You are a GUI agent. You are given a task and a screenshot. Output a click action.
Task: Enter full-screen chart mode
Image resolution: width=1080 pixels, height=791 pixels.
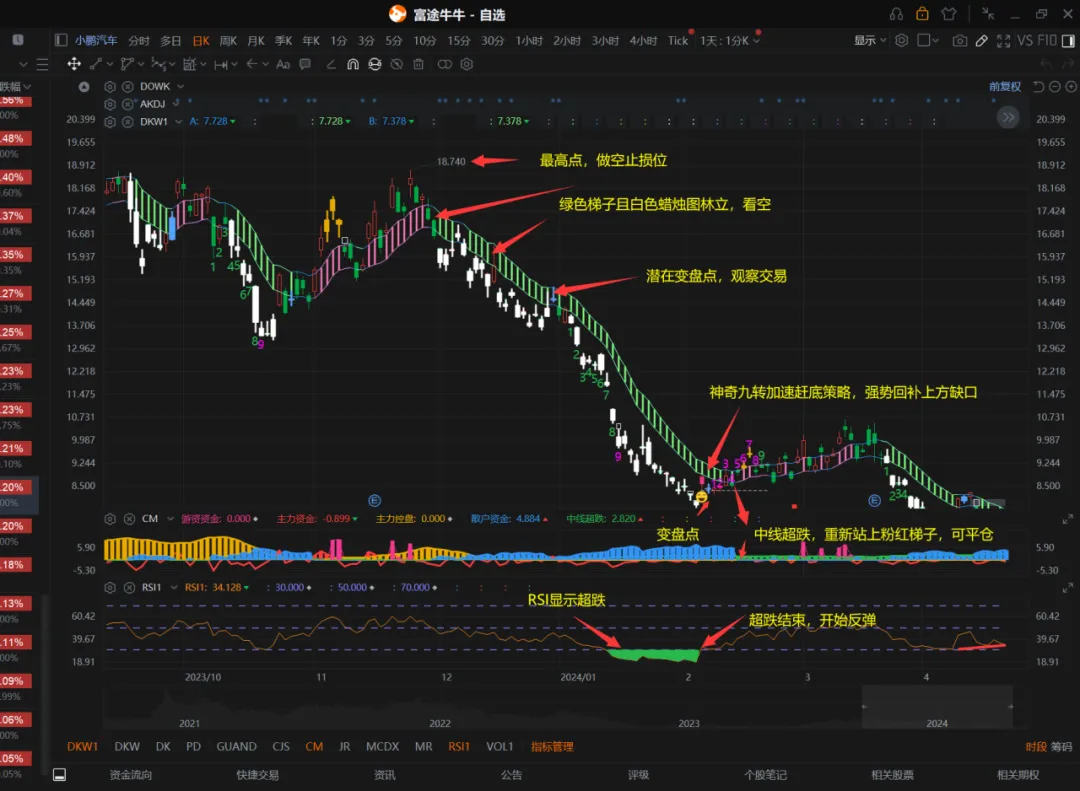(1004, 41)
